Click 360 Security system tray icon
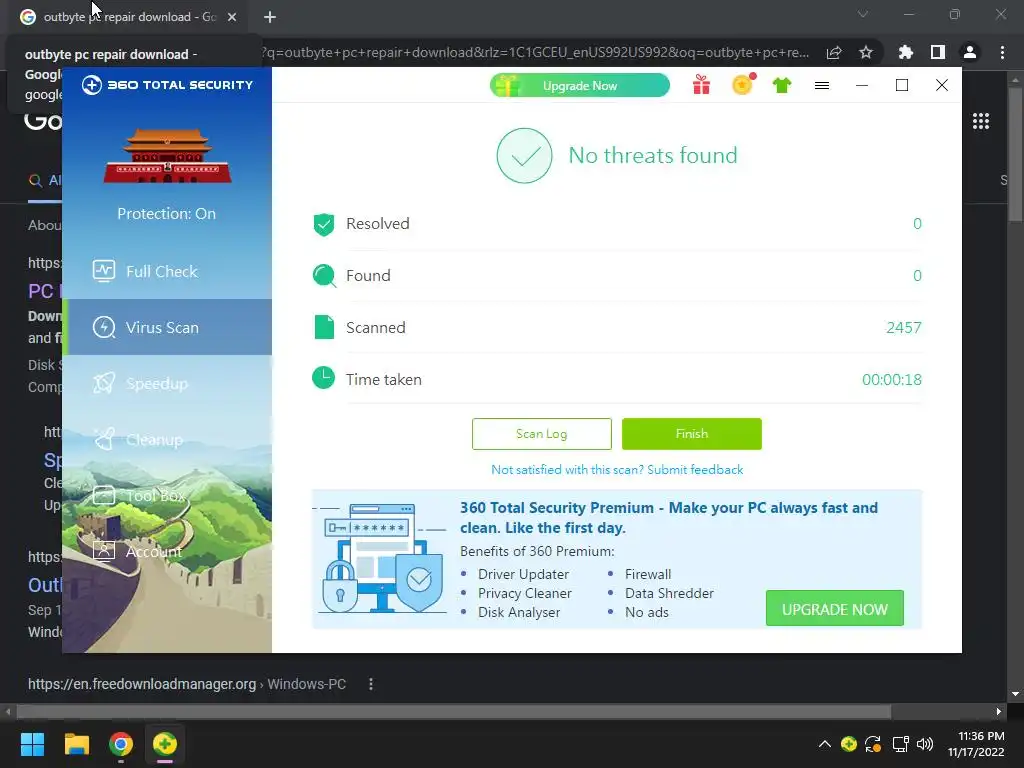This screenshot has height=768, width=1024. 848,744
